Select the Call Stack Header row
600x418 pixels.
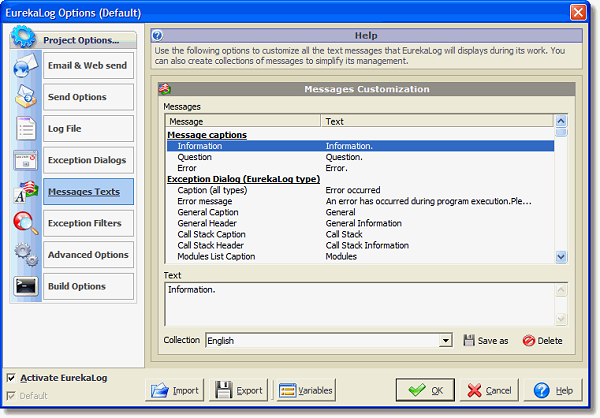360,245
